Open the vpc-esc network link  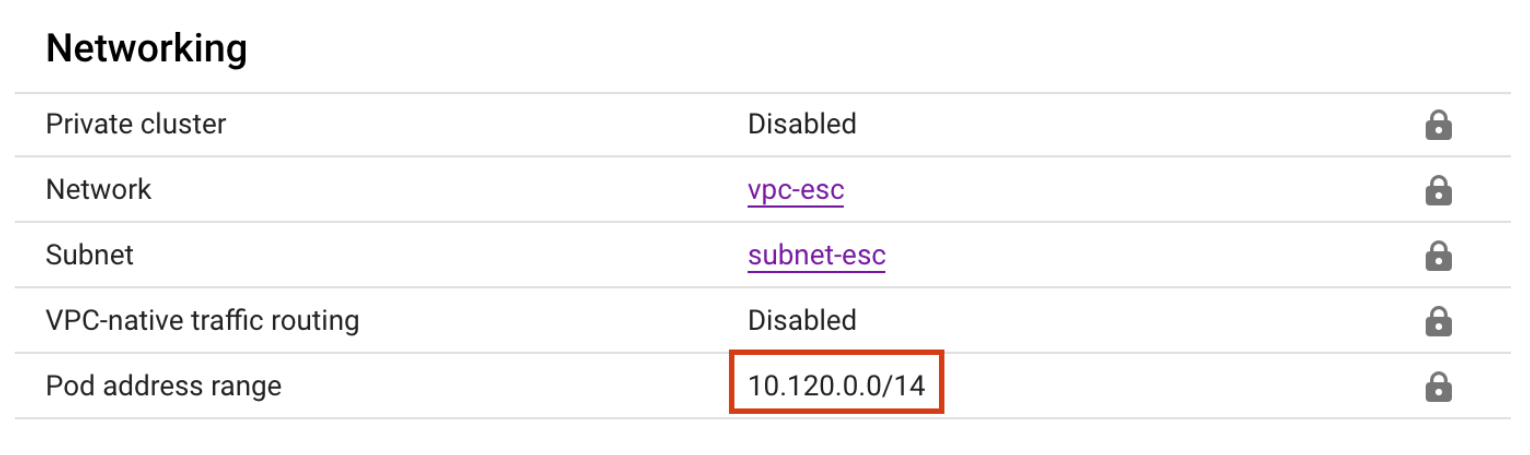click(x=795, y=190)
